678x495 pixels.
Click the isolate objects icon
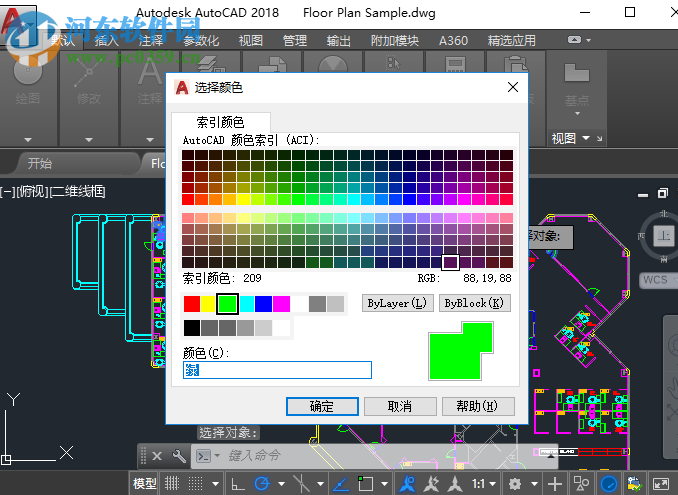tap(581, 483)
